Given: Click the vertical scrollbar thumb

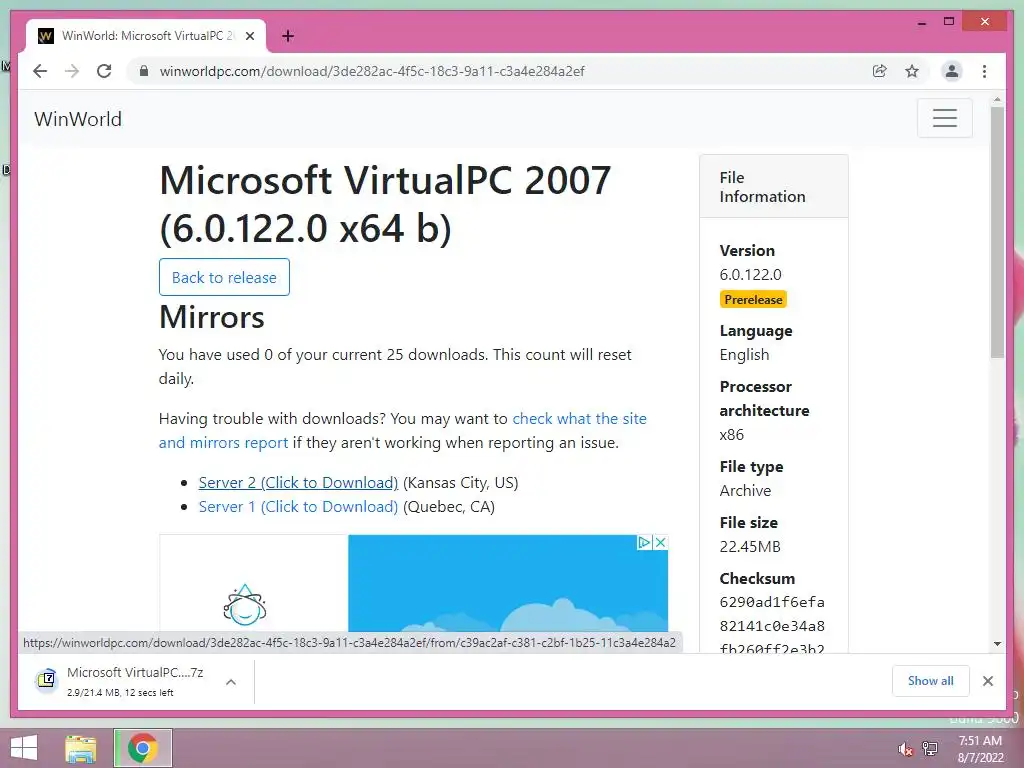Looking at the screenshot, I should (997, 232).
